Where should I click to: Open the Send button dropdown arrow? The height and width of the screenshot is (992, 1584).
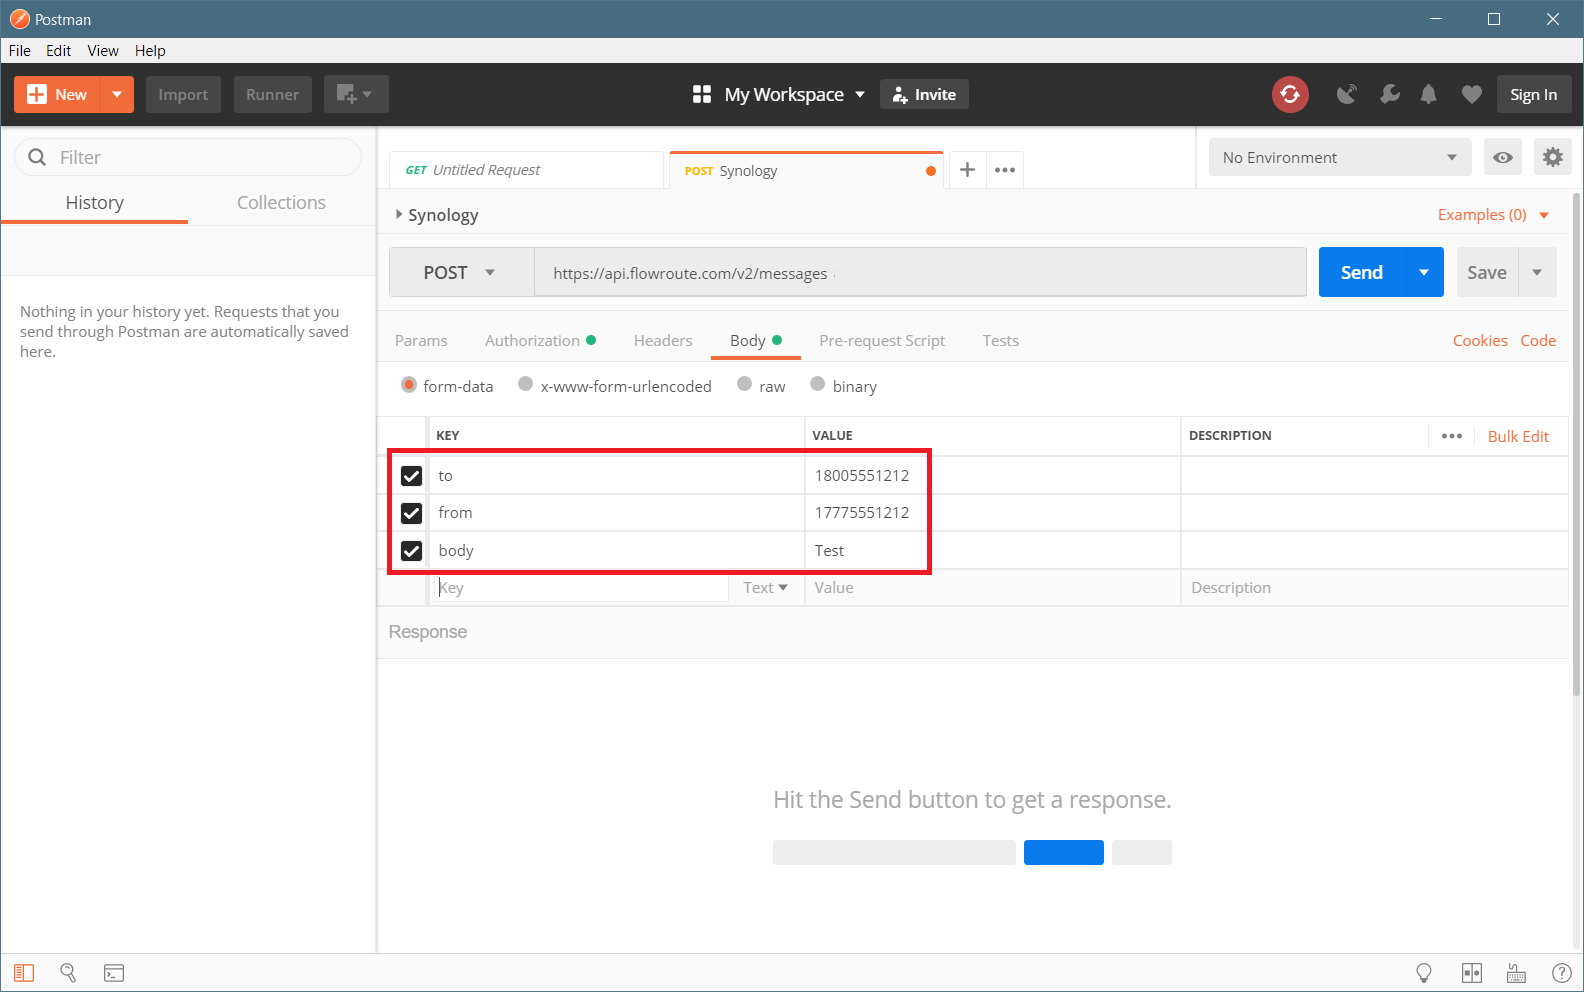click(1424, 272)
